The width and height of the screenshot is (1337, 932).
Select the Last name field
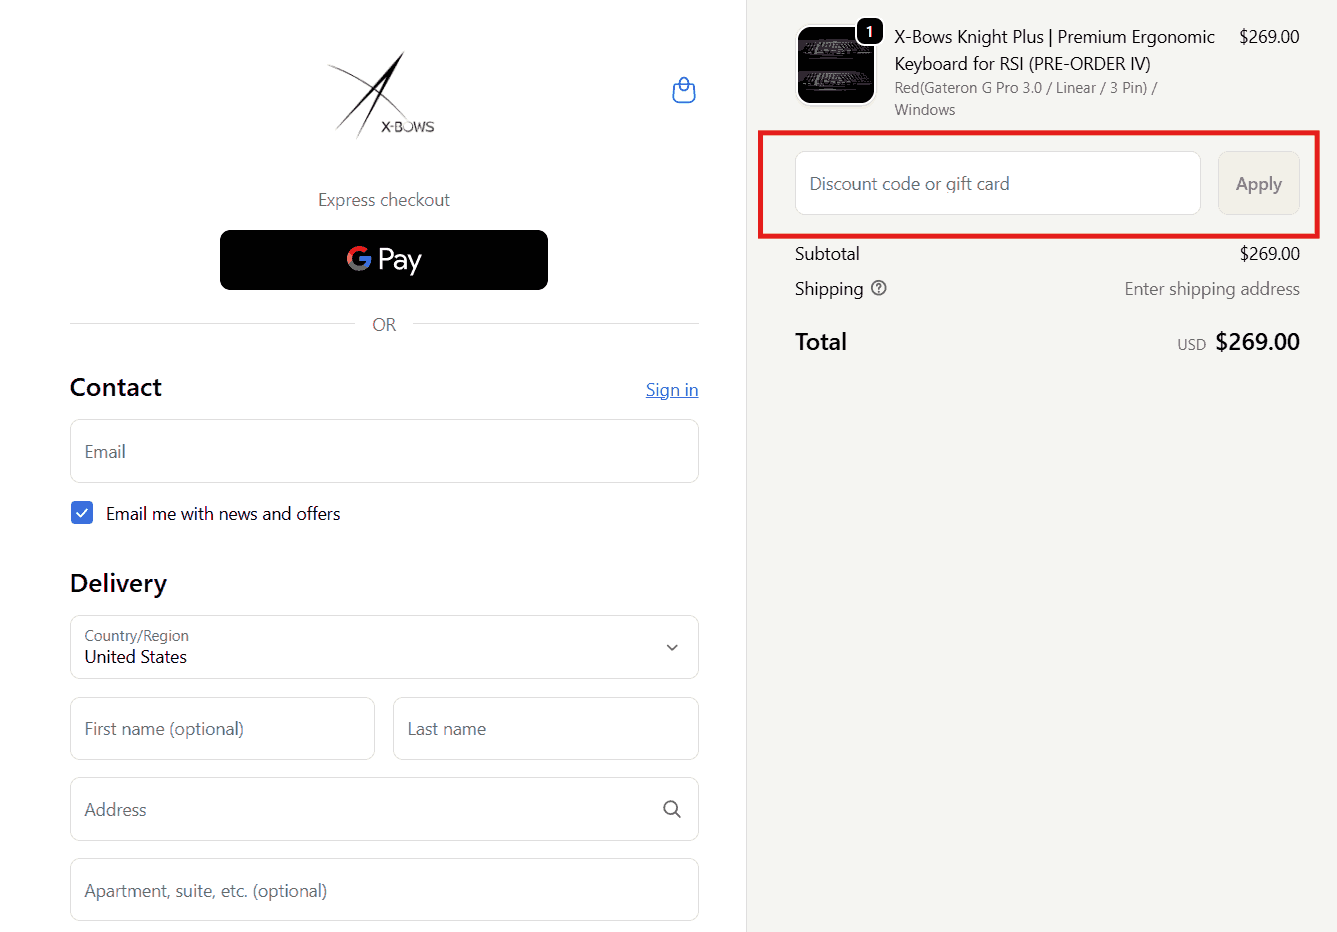click(x=545, y=729)
